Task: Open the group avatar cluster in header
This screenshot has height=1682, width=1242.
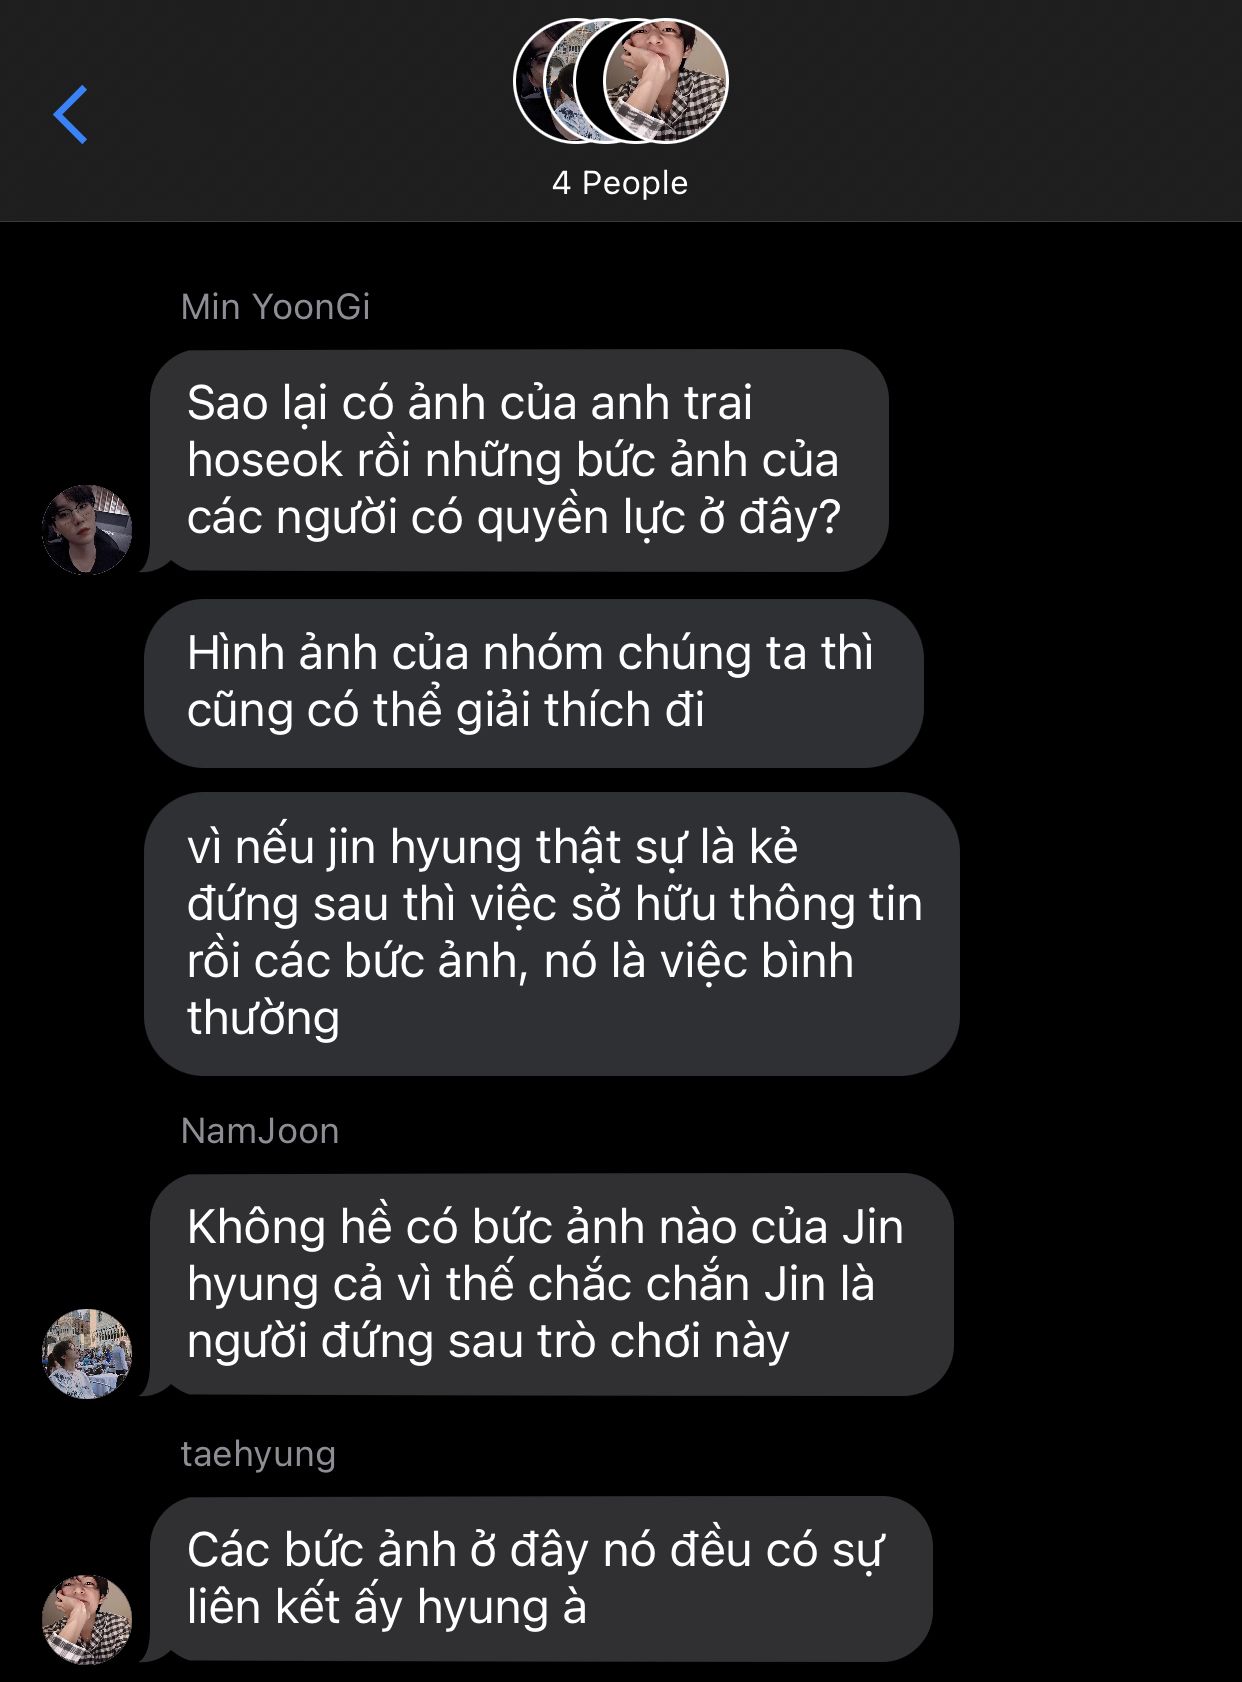Action: coord(620,81)
